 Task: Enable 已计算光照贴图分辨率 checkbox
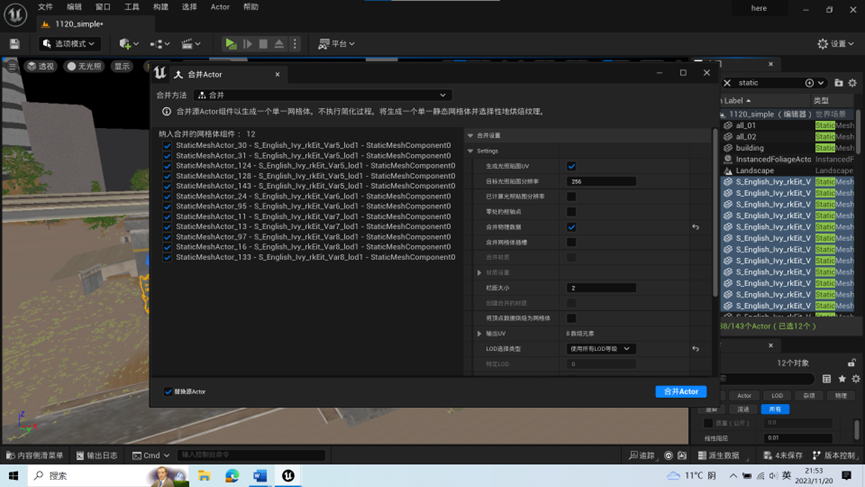[572, 196]
